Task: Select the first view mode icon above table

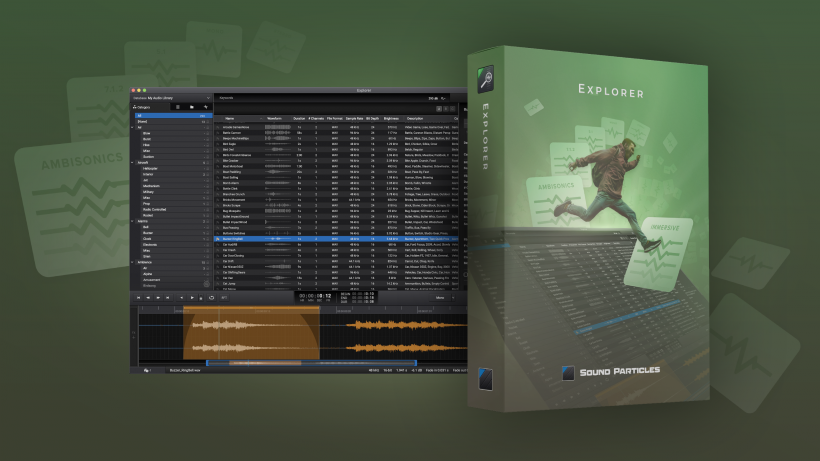Action: coord(439,109)
